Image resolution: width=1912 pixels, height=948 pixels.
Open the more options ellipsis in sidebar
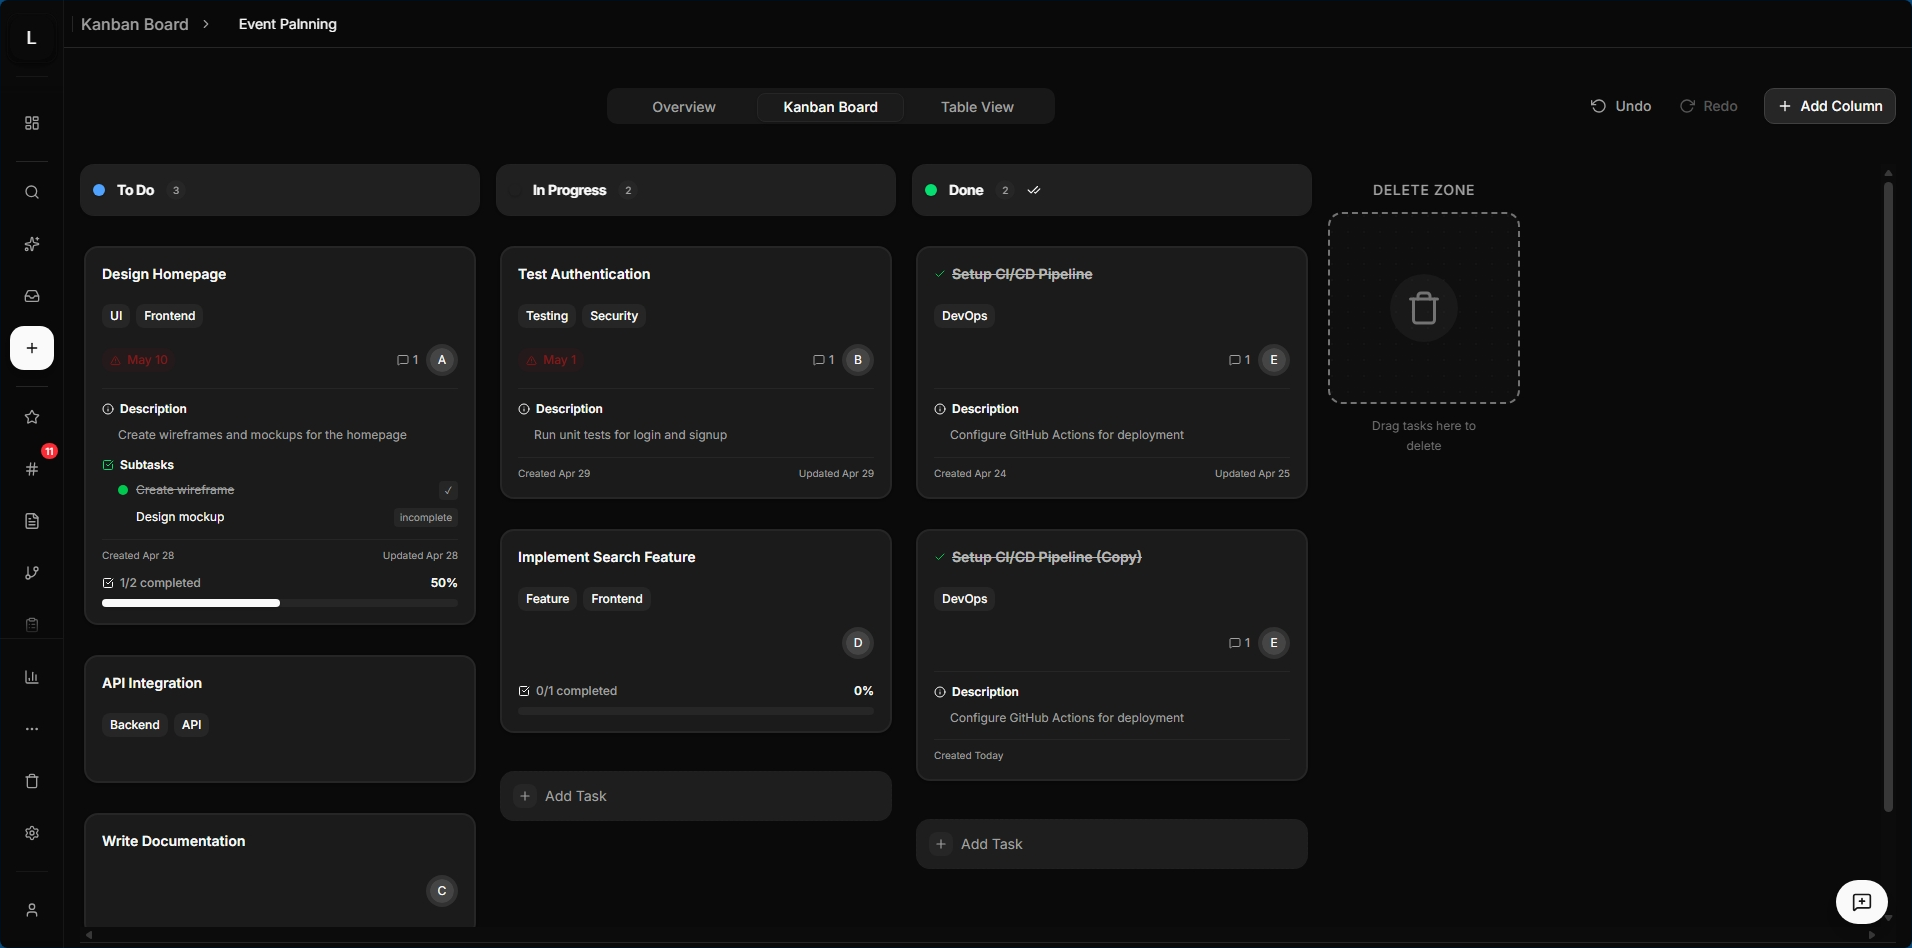point(31,729)
